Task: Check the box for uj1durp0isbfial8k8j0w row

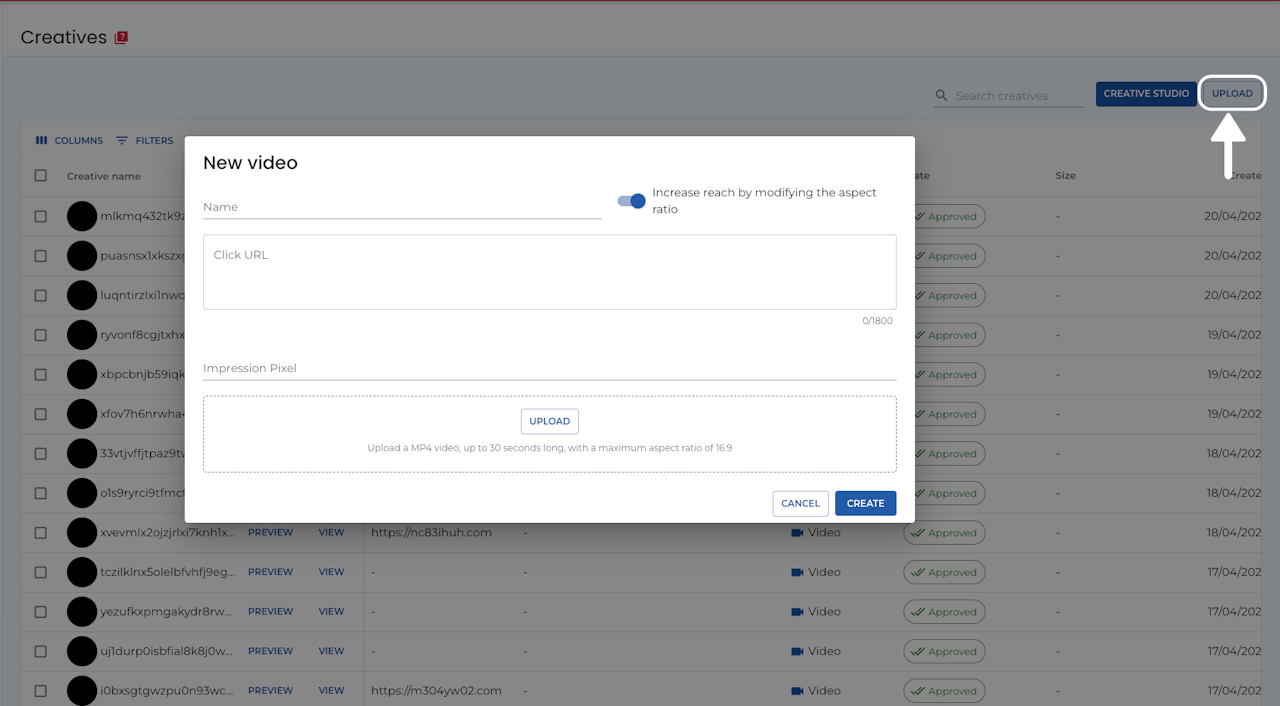Action: point(41,651)
